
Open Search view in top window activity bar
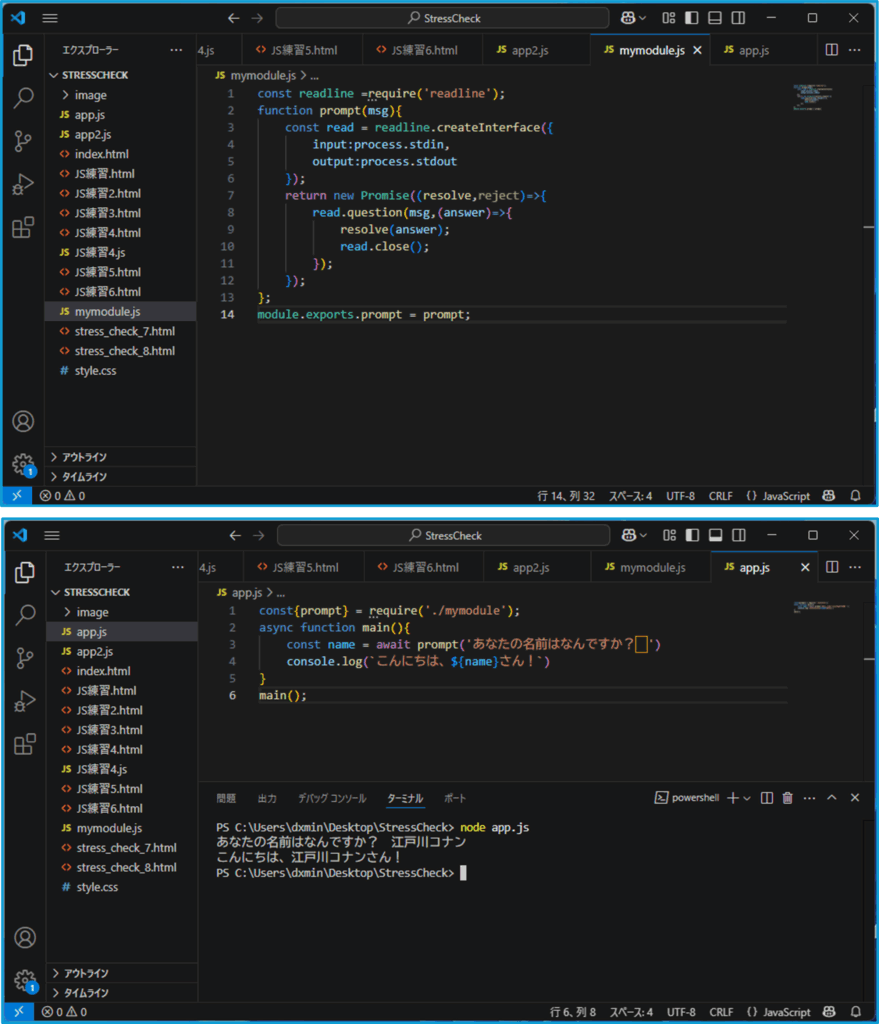point(23,98)
